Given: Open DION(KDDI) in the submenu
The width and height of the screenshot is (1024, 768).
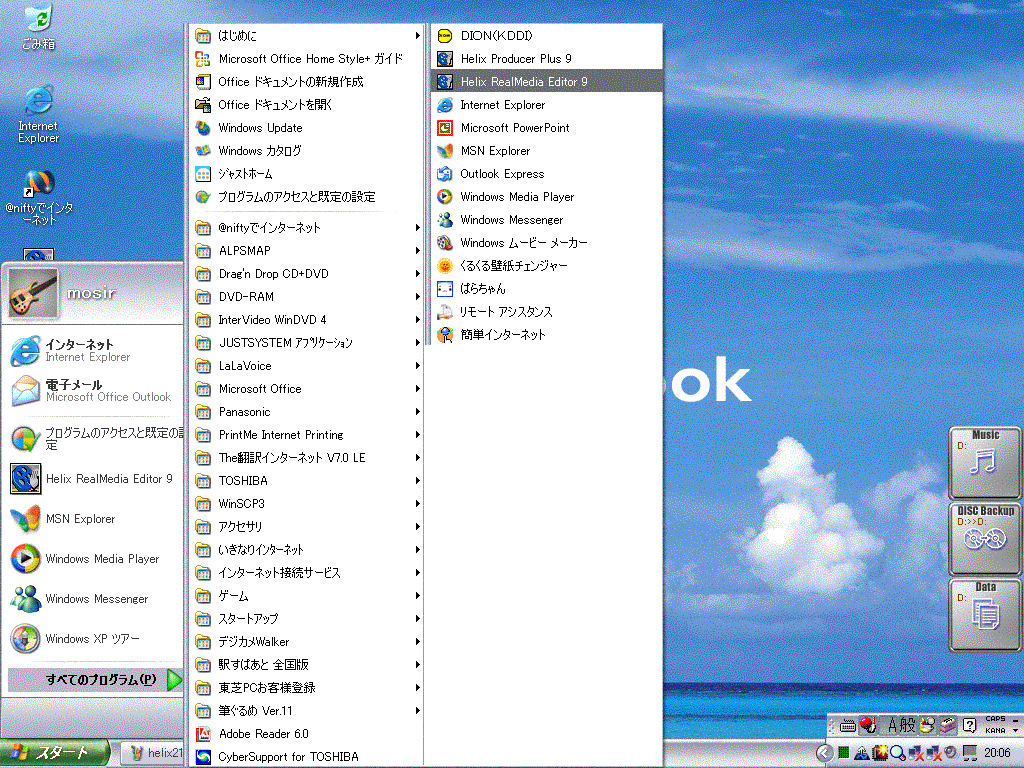Looking at the screenshot, I should (x=547, y=36).
